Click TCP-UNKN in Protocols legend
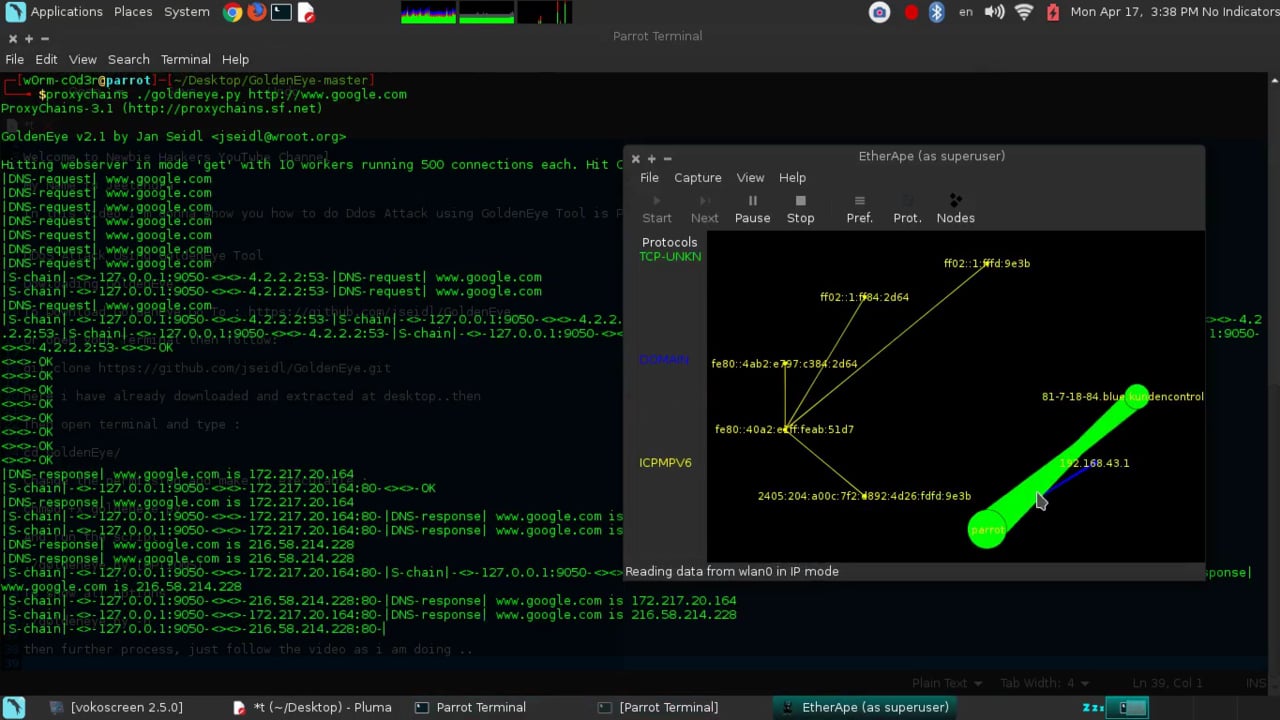This screenshot has height=720, width=1280. (x=670, y=257)
